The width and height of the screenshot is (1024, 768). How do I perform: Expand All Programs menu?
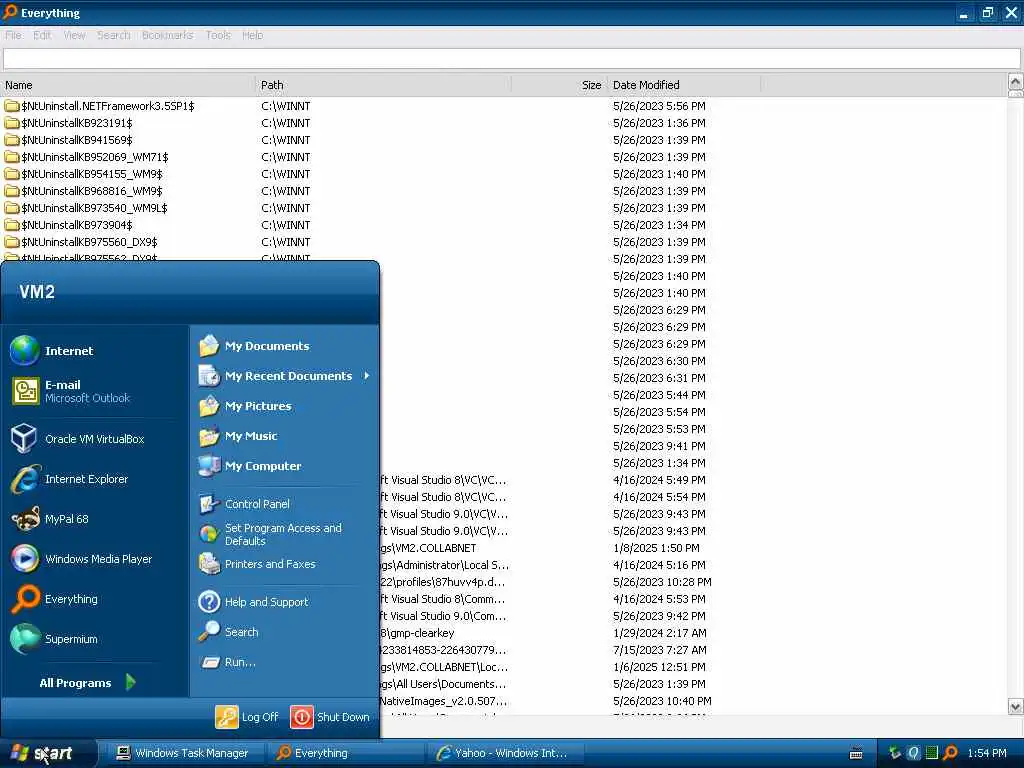tap(88, 683)
